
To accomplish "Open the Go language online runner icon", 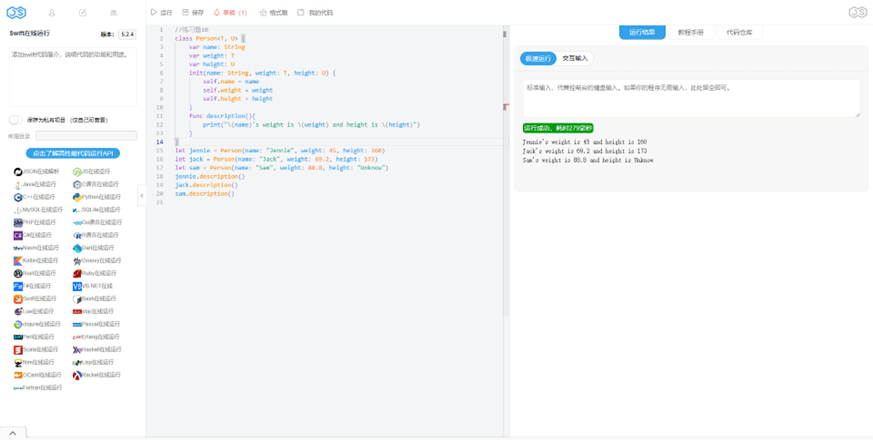I will 77,222.
